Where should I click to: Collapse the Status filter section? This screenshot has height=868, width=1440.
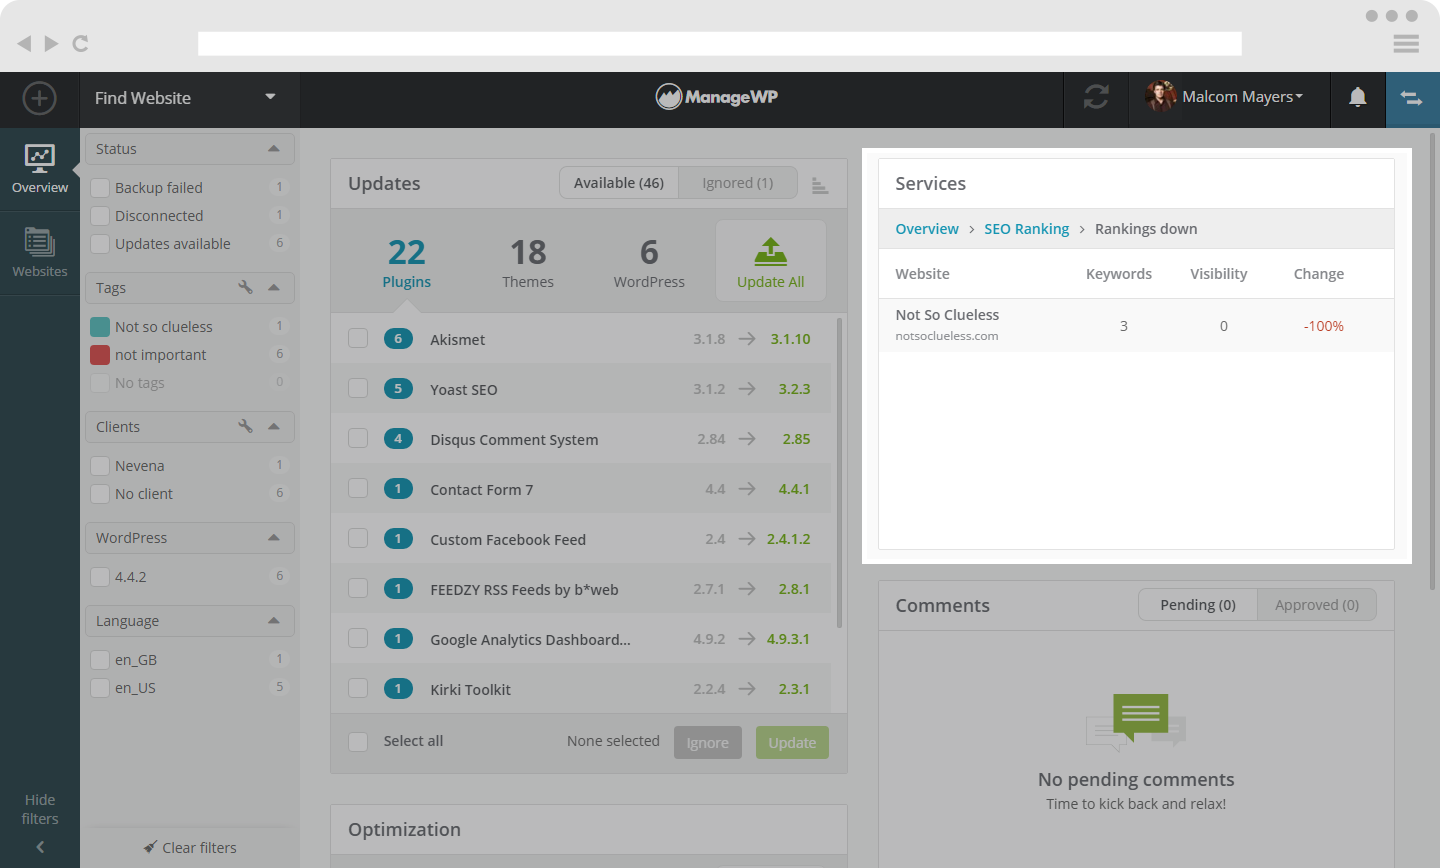click(274, 149)
